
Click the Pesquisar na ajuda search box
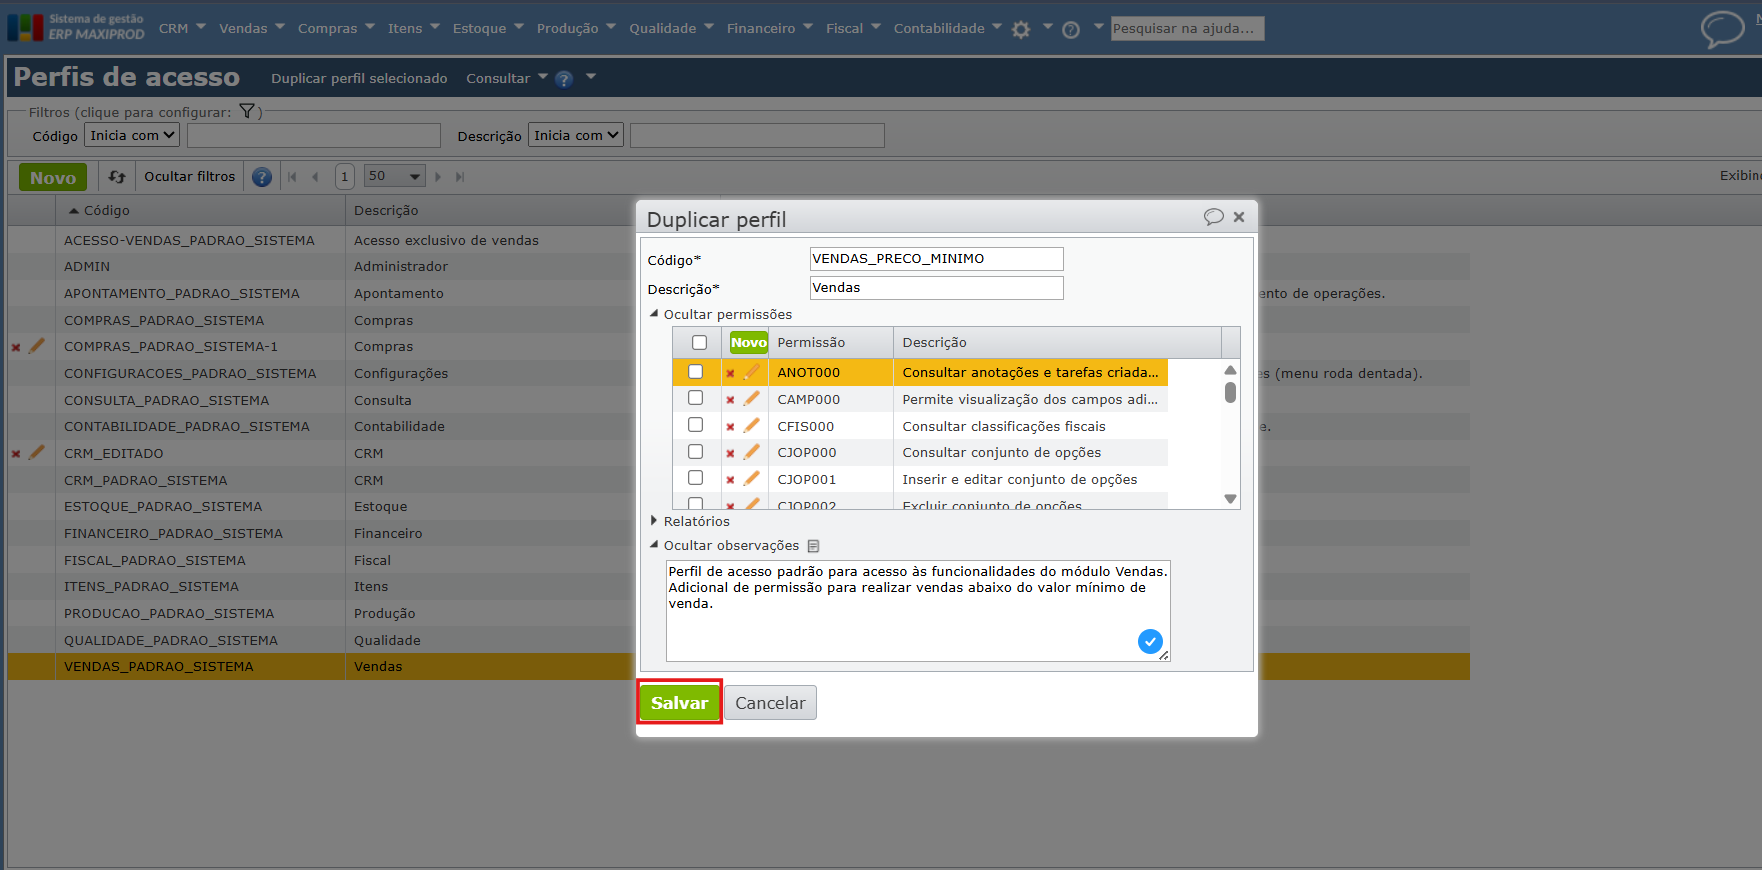[1188, 28]
